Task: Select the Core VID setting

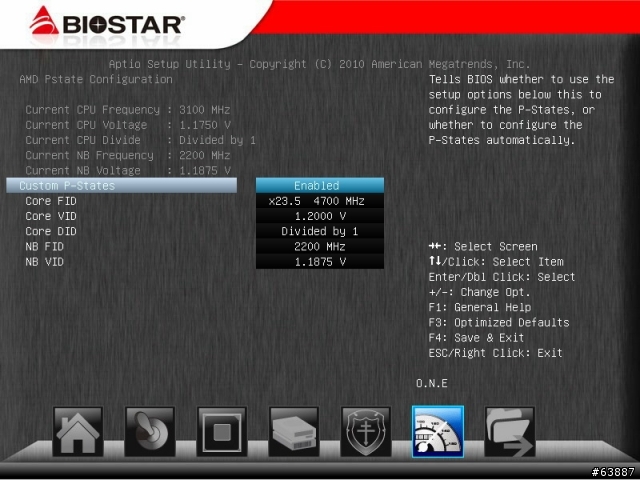Action: tap(51, 216)
